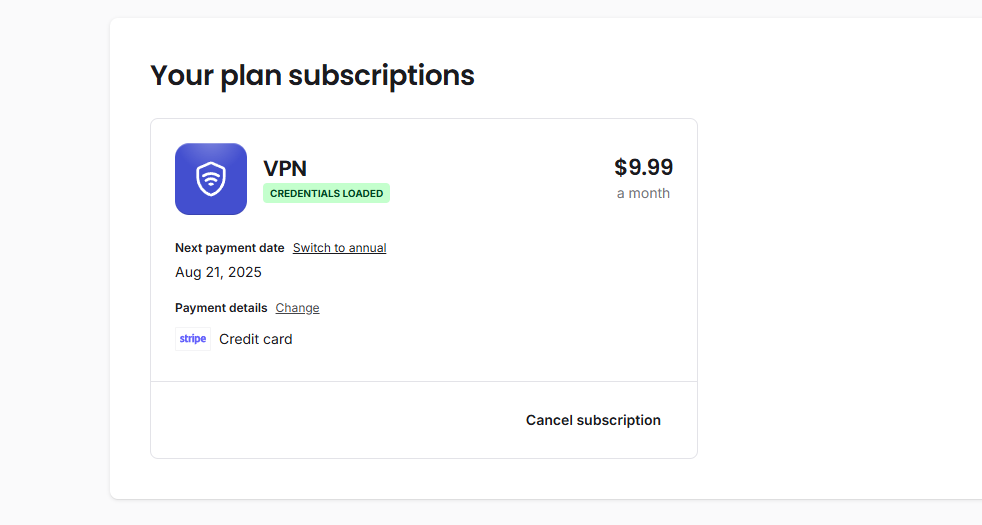Click the Next payment date label

click(x=229, y=248)
